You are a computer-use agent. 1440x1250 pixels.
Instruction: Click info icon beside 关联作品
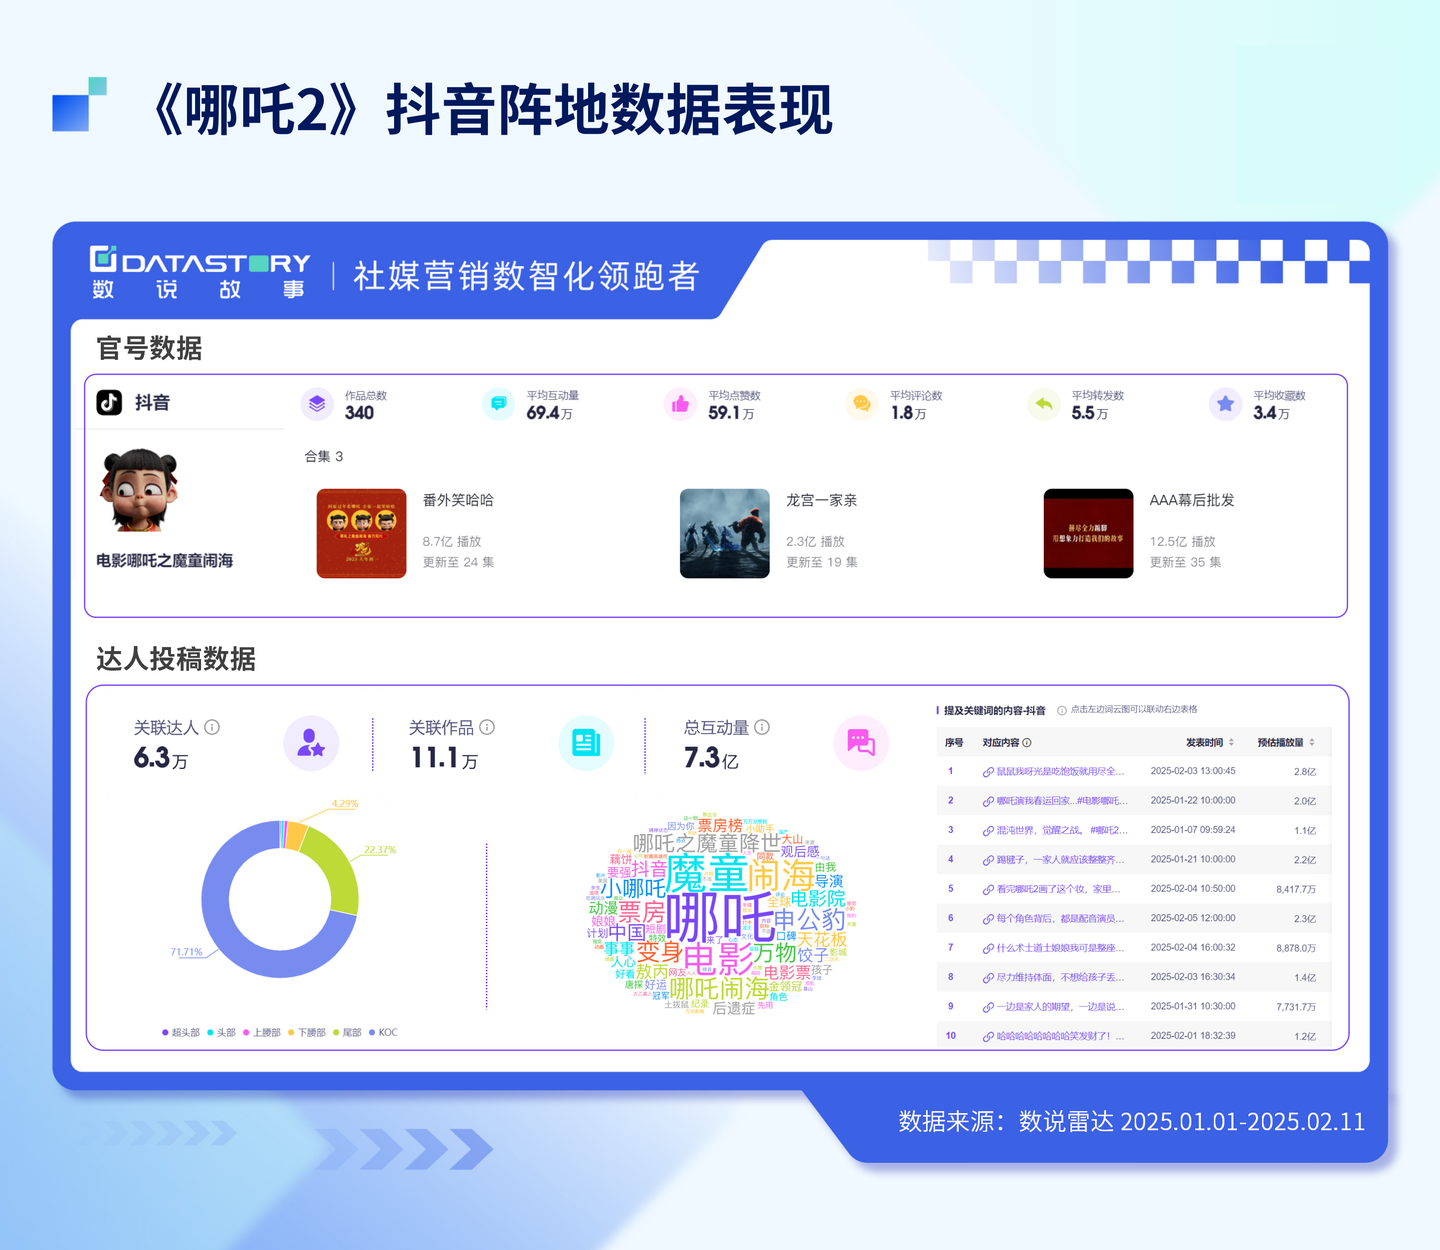(x=487, y=727)
